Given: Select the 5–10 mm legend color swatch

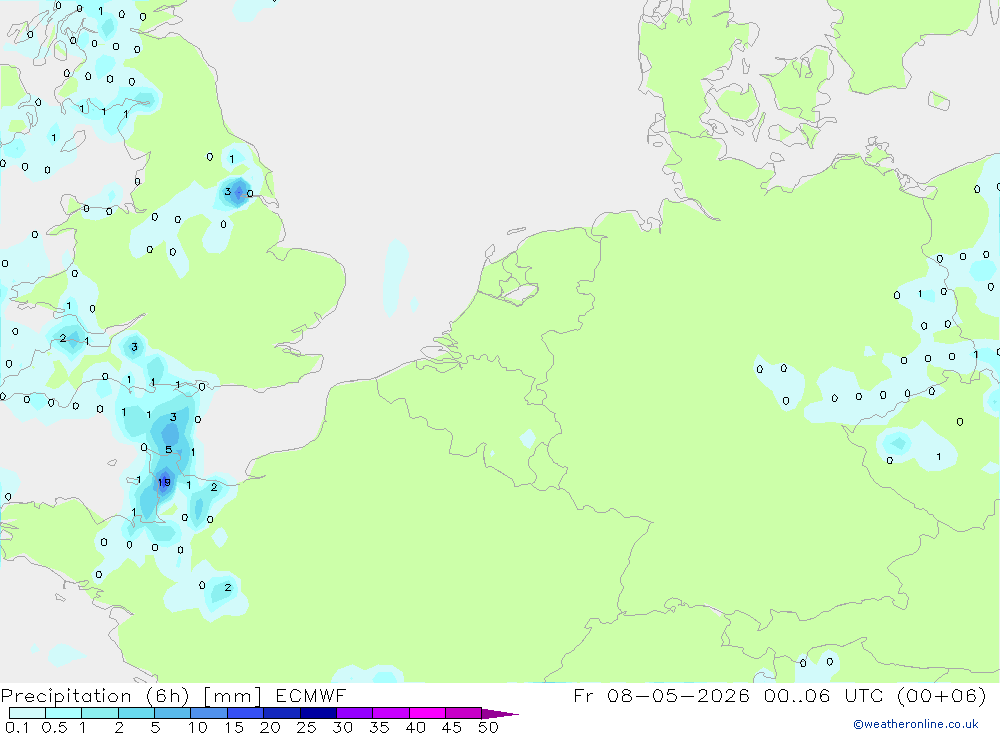Looking at the screenshot, I should click(x=173, y=713).
